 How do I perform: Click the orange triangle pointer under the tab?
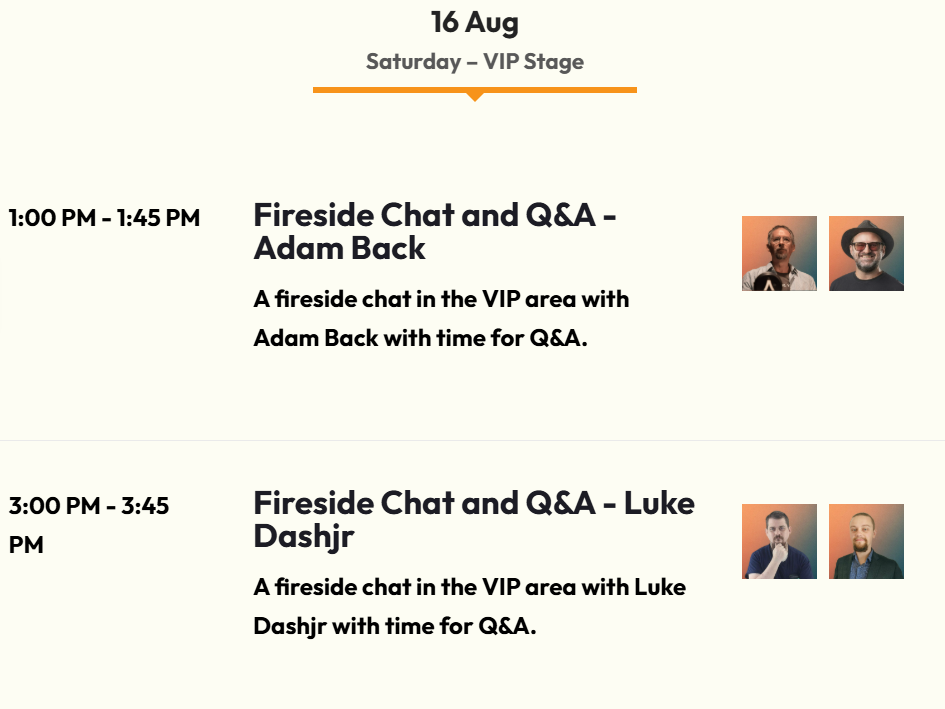coord(475,96)
